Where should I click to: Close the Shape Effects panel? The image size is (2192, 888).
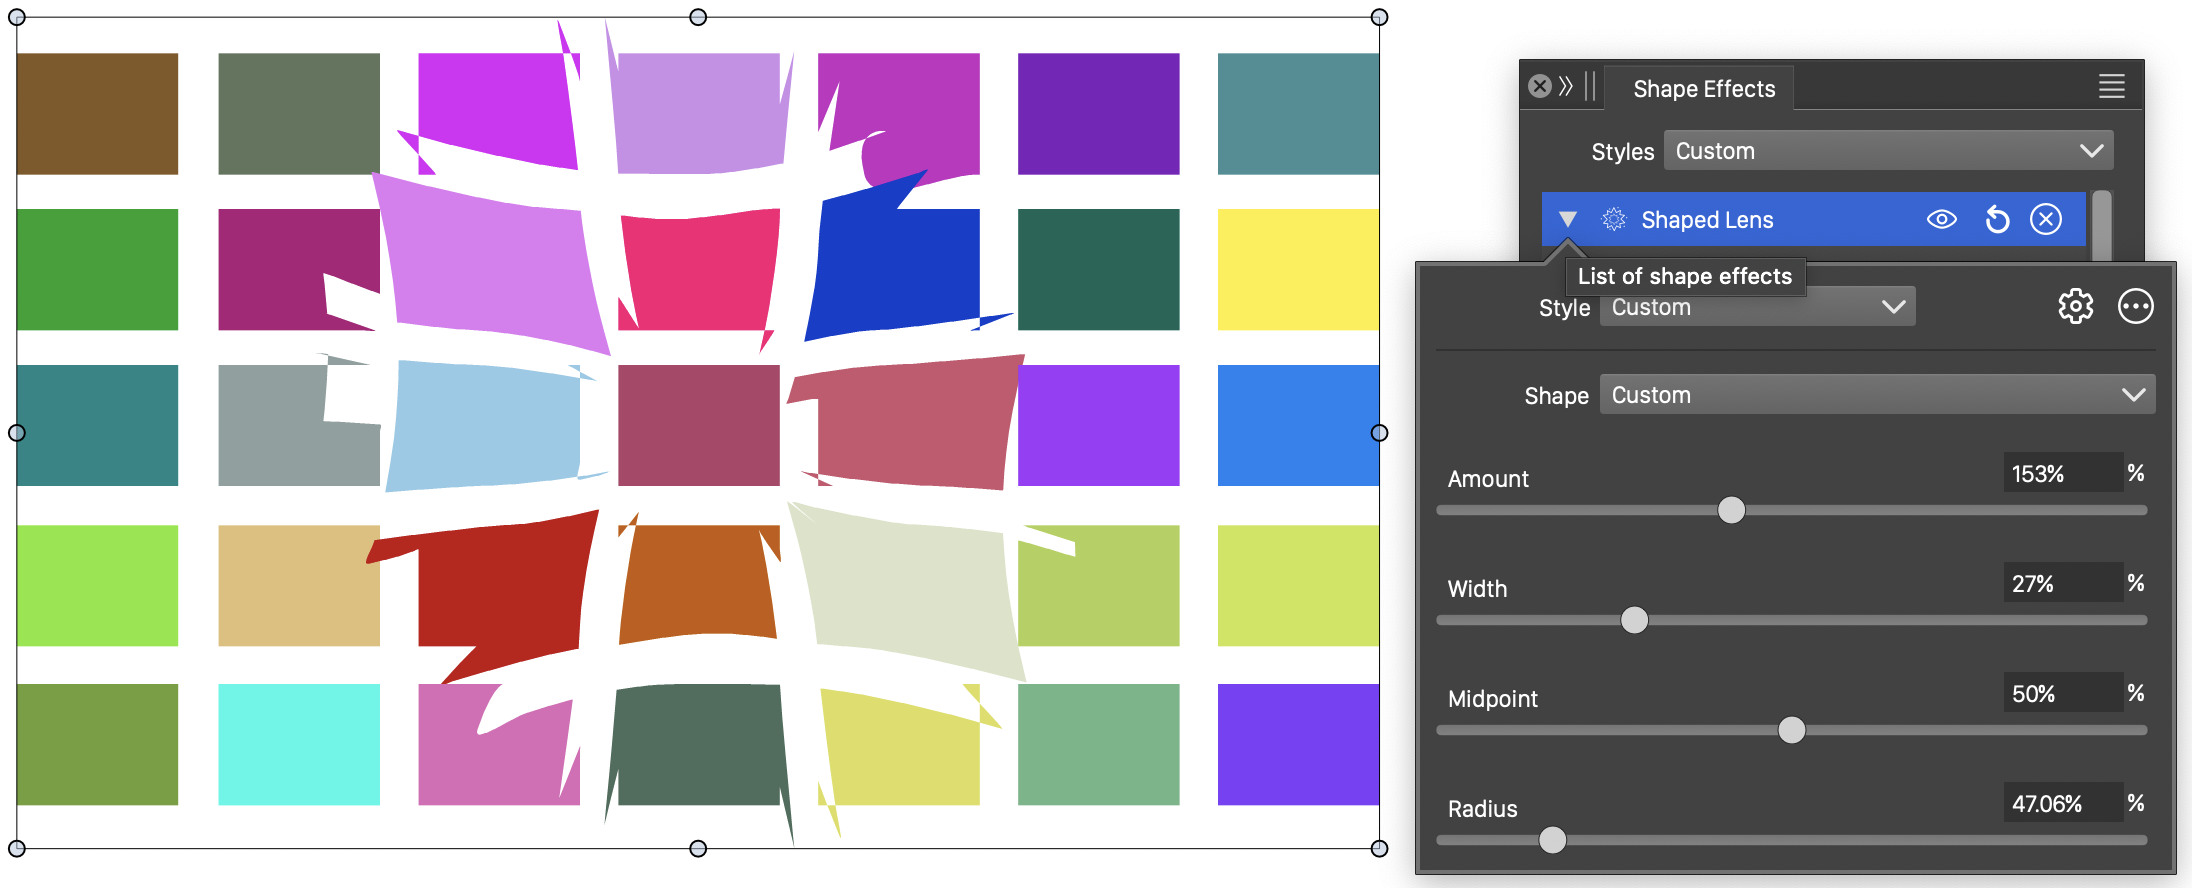point(1540,87)
